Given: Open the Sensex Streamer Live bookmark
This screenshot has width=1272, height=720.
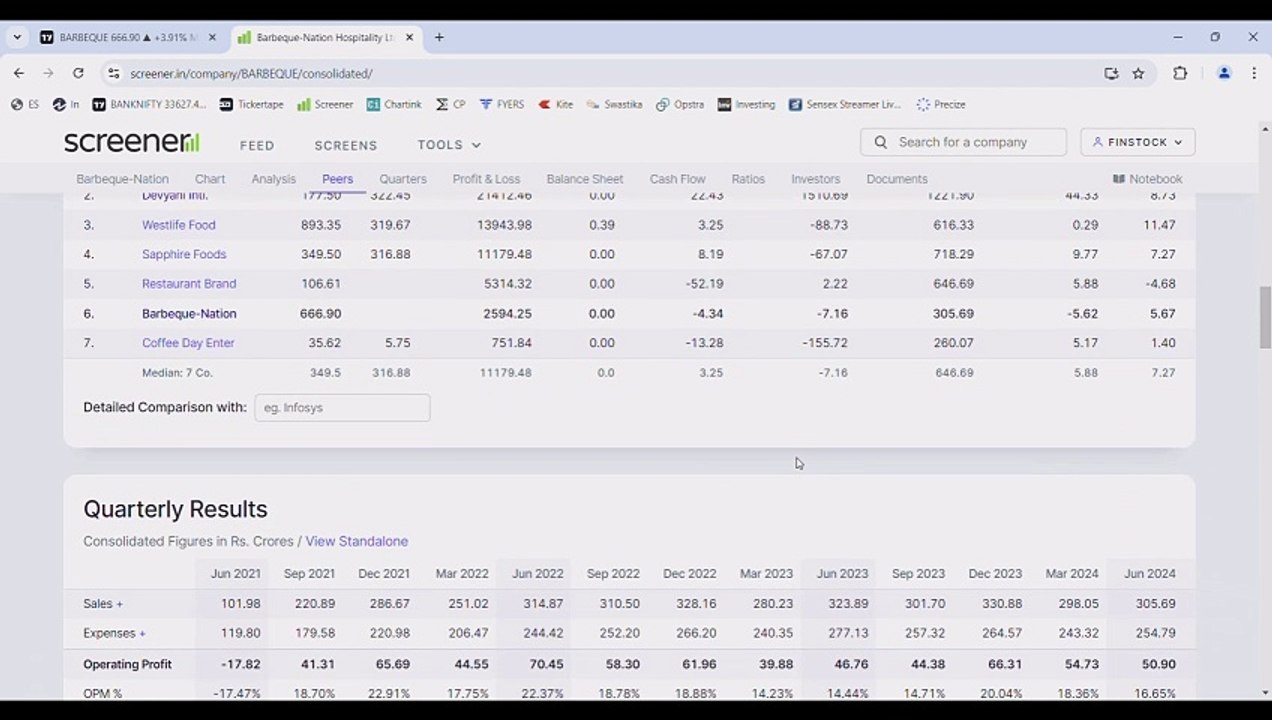Looking at the screenshot, I should [845, 104].
